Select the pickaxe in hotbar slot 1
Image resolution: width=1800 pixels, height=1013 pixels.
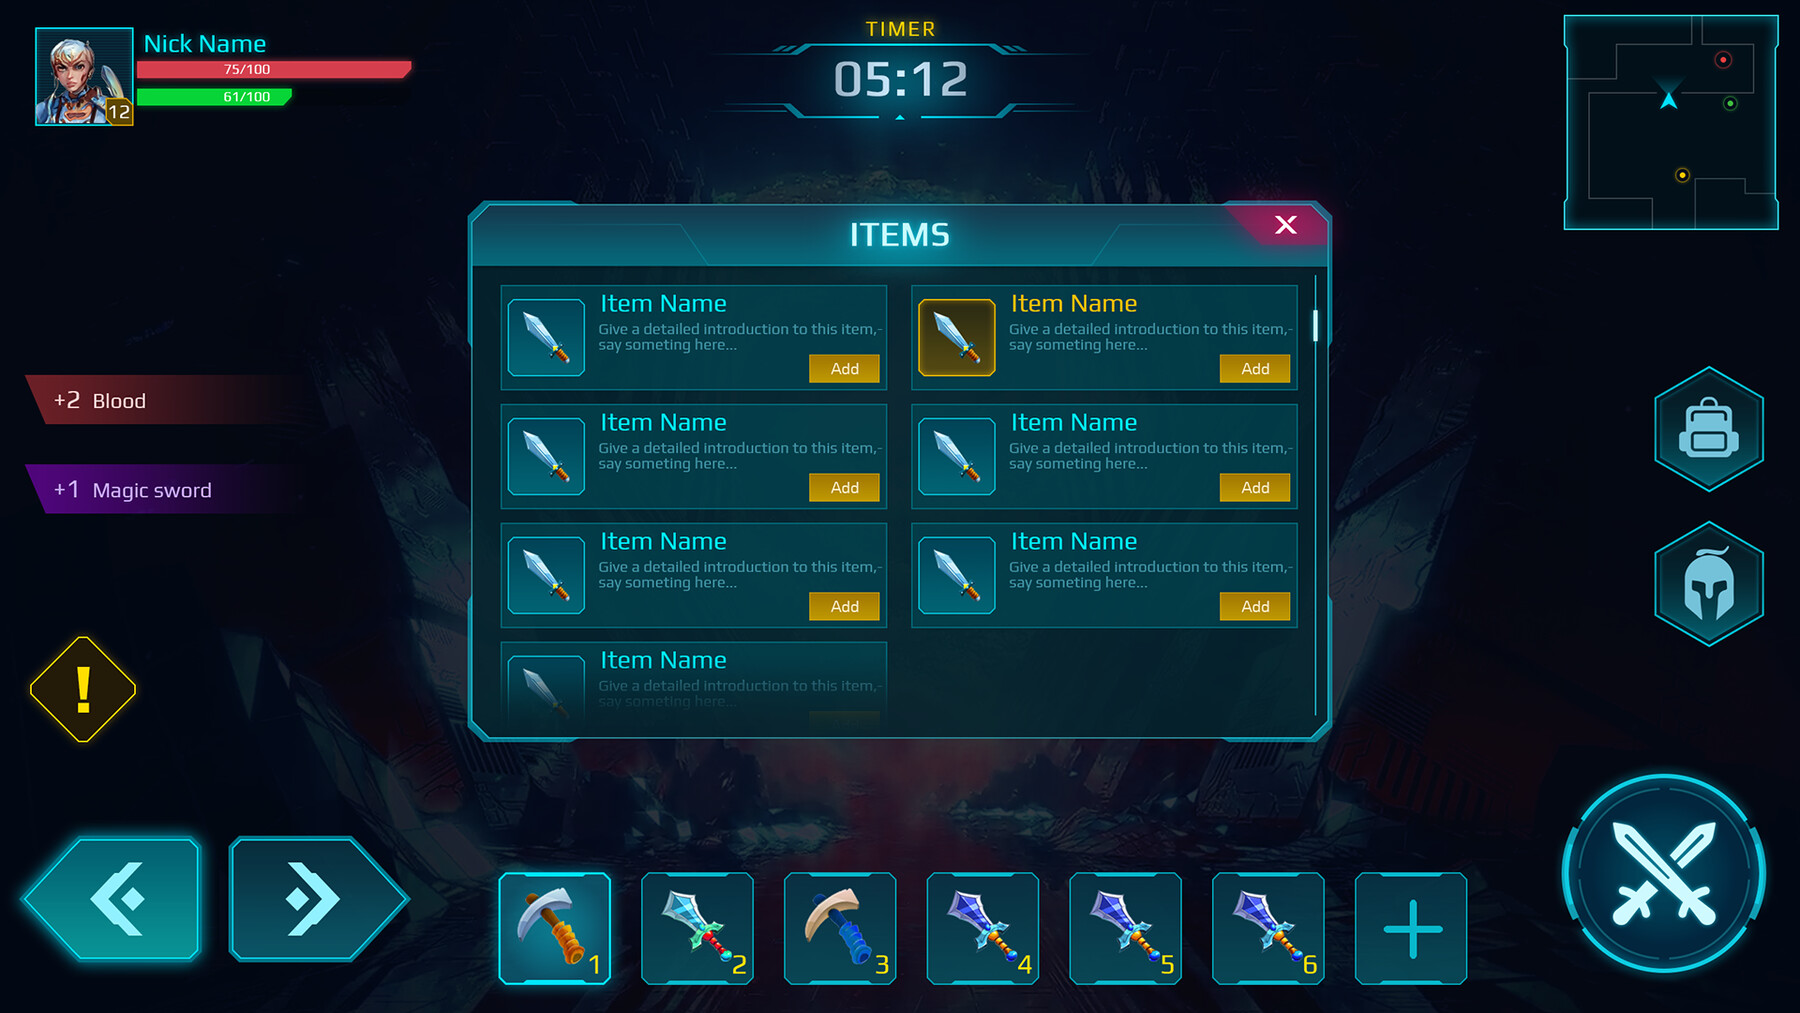(x=555, y=928)
